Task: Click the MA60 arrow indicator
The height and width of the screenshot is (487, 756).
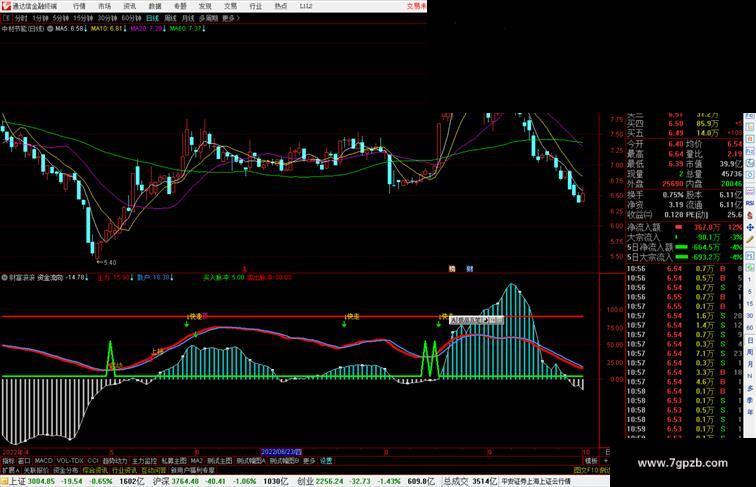Action: pyautogui.click(x=204, y=29)
